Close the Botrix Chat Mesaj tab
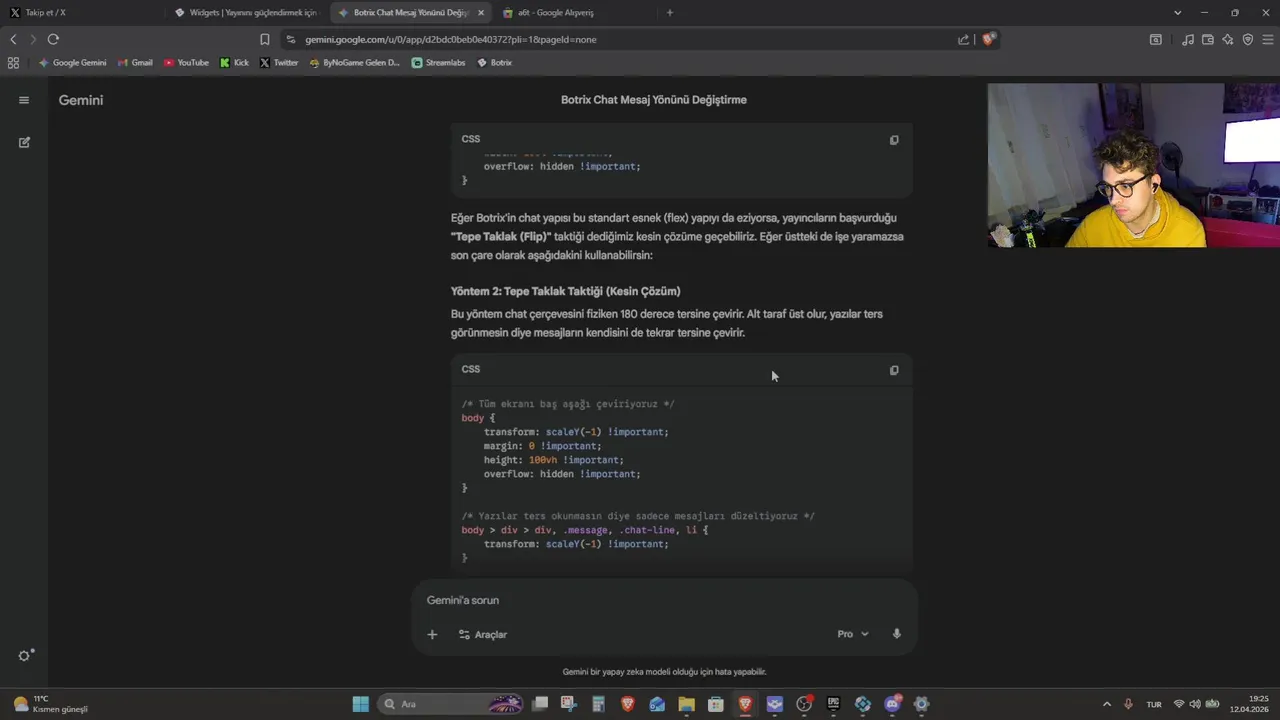The width and height of the screenshot is (1280, 720). pyautogui.click(x=481, y=13)
